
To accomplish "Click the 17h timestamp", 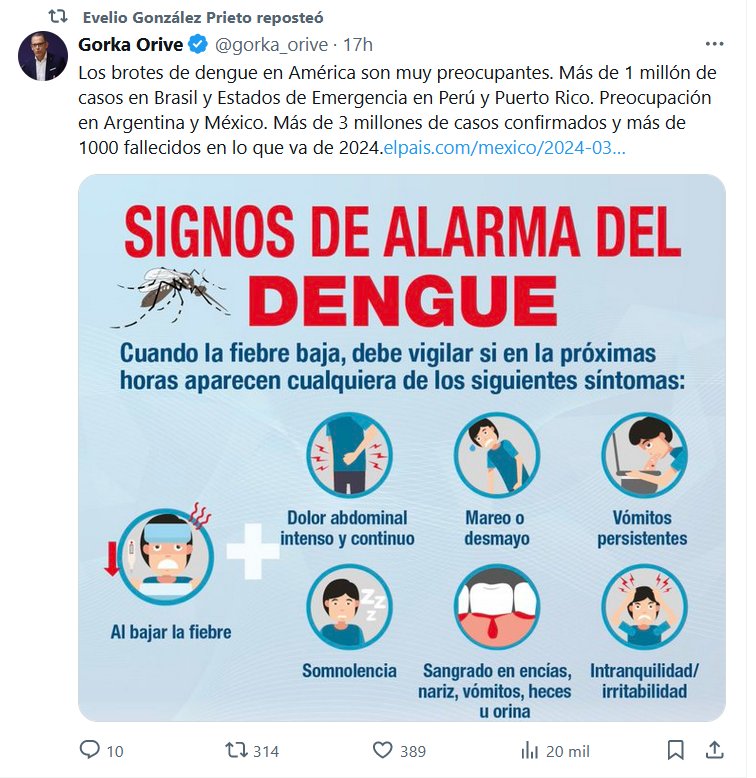I will [x=358, y=45].
